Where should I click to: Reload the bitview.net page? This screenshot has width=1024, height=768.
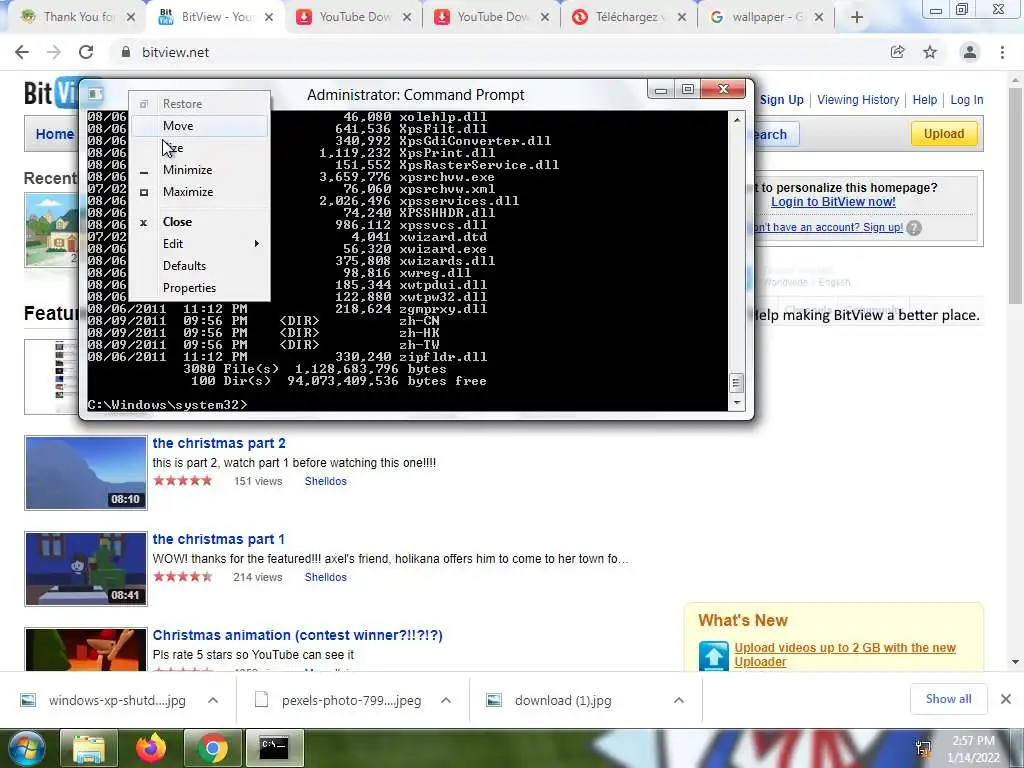click(x=86, y=52)
